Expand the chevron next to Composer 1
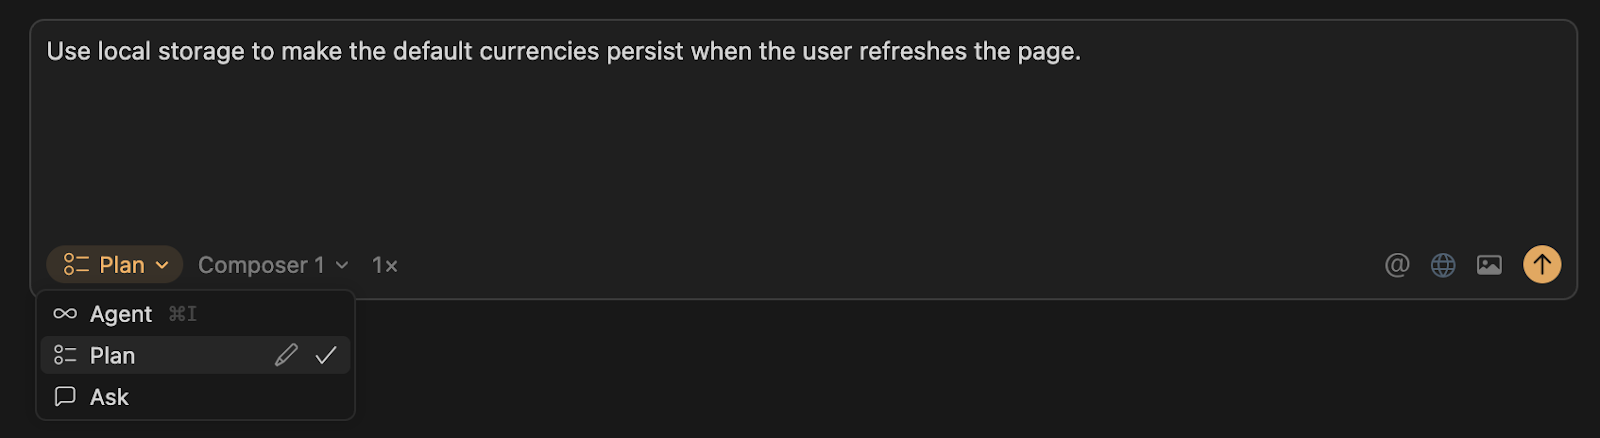This screenshot has height=438, width=1600. click(x=342, y=265)
